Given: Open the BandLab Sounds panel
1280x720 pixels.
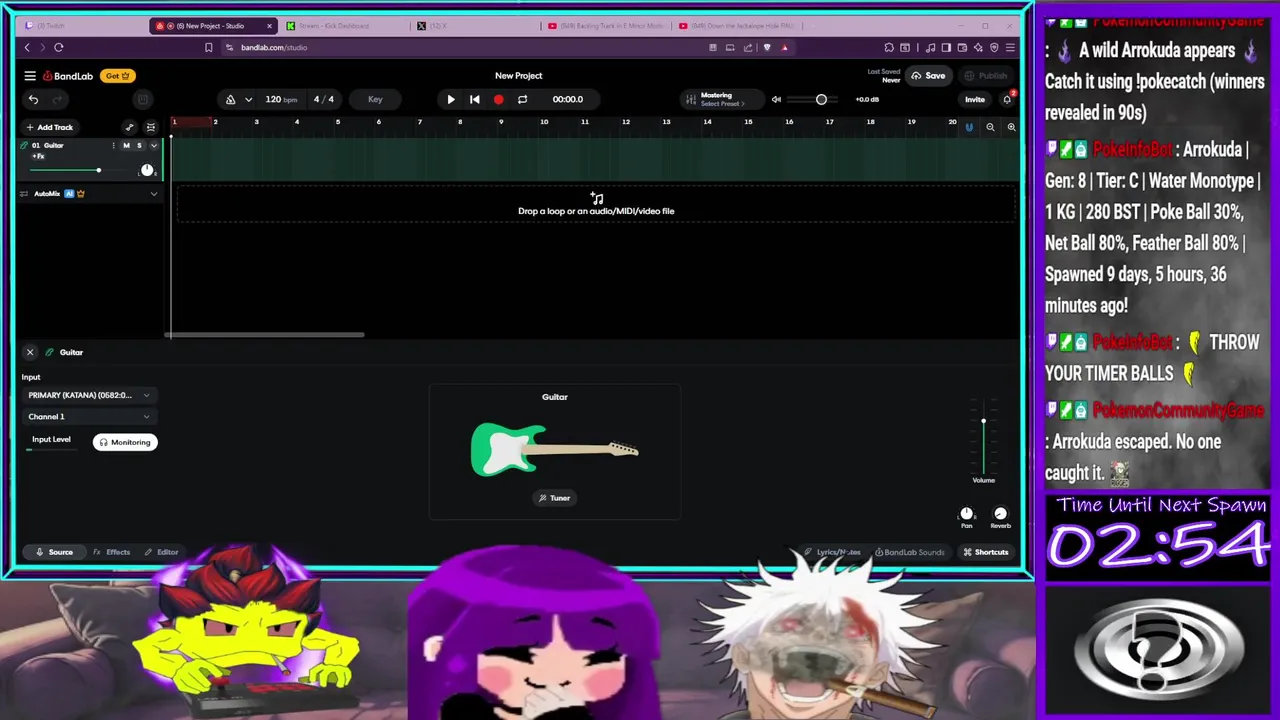Looking at the screenshot, I should [x=909, y=552].
